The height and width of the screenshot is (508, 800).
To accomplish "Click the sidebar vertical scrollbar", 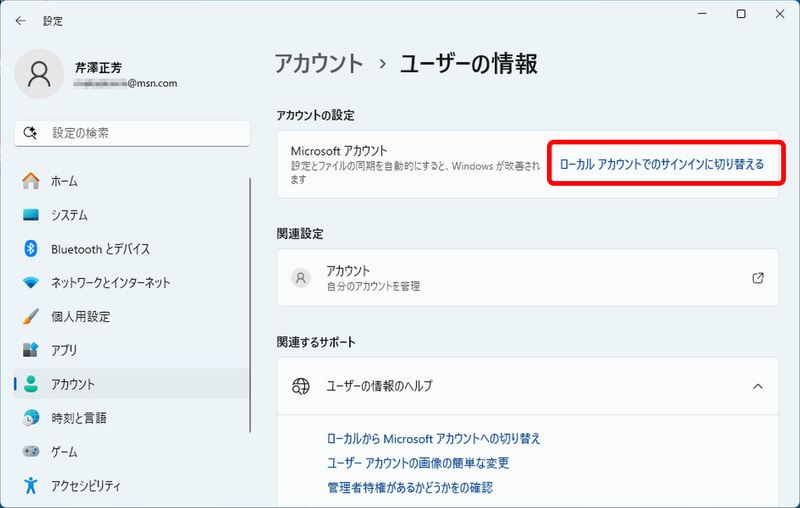I will tap(250, 305).
